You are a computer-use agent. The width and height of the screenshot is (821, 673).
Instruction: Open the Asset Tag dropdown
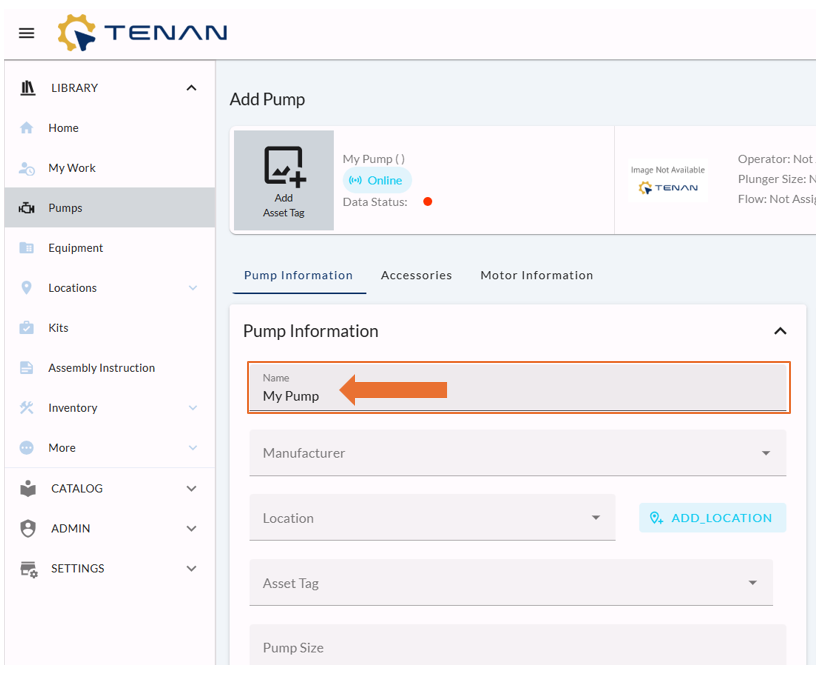tap(752, 584)
